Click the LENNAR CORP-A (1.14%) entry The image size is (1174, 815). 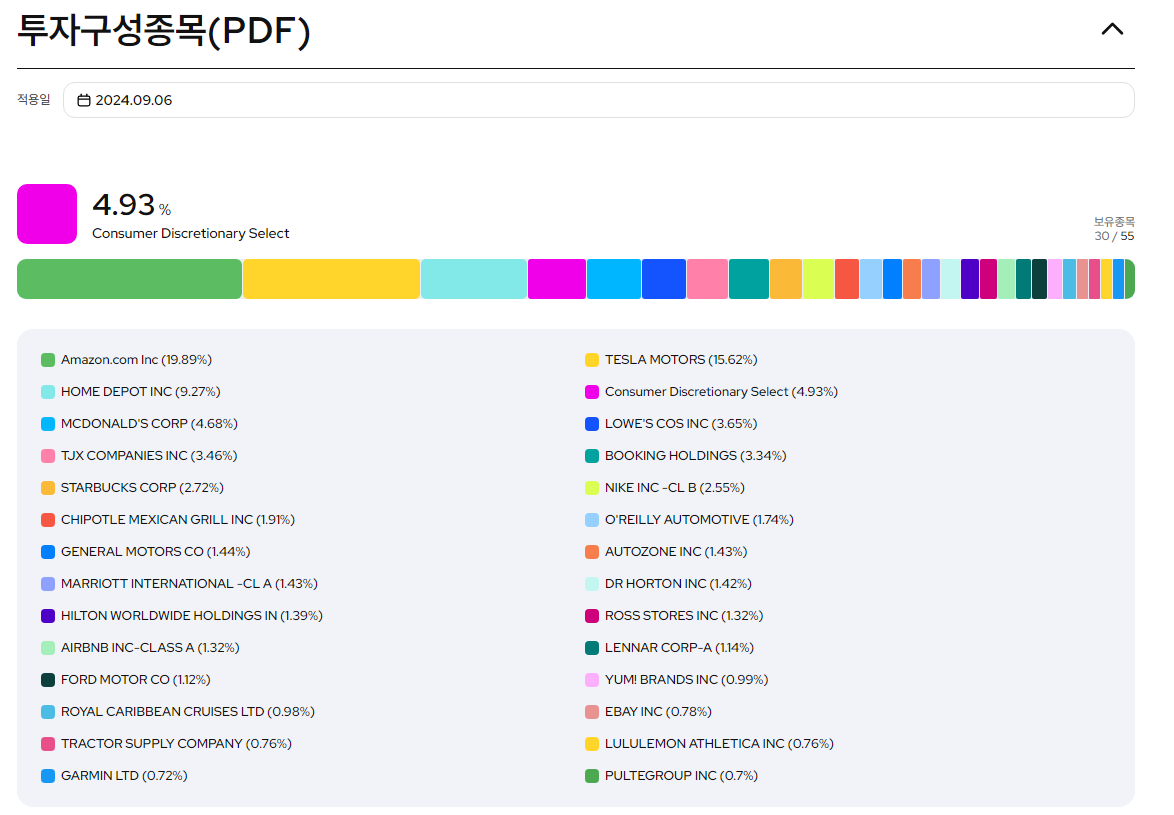click(669, 647)
